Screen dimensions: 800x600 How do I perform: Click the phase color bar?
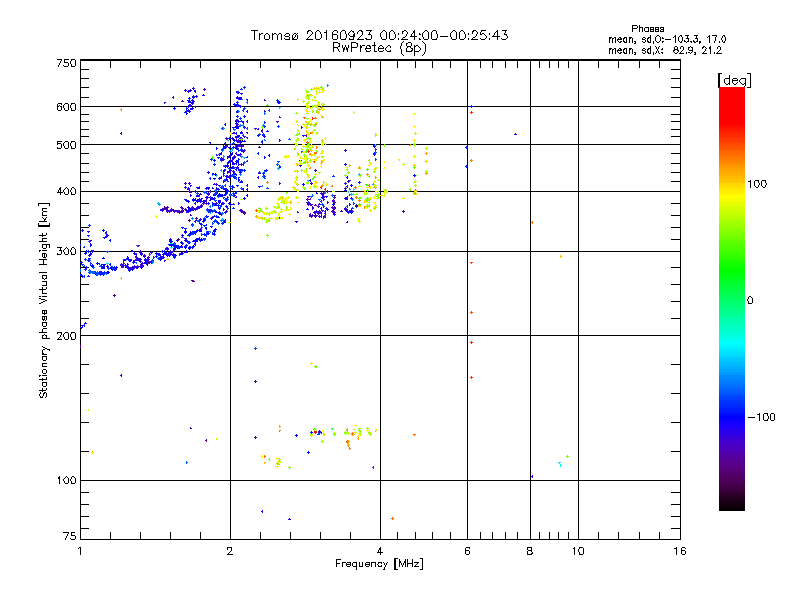(x=732, y=298)
